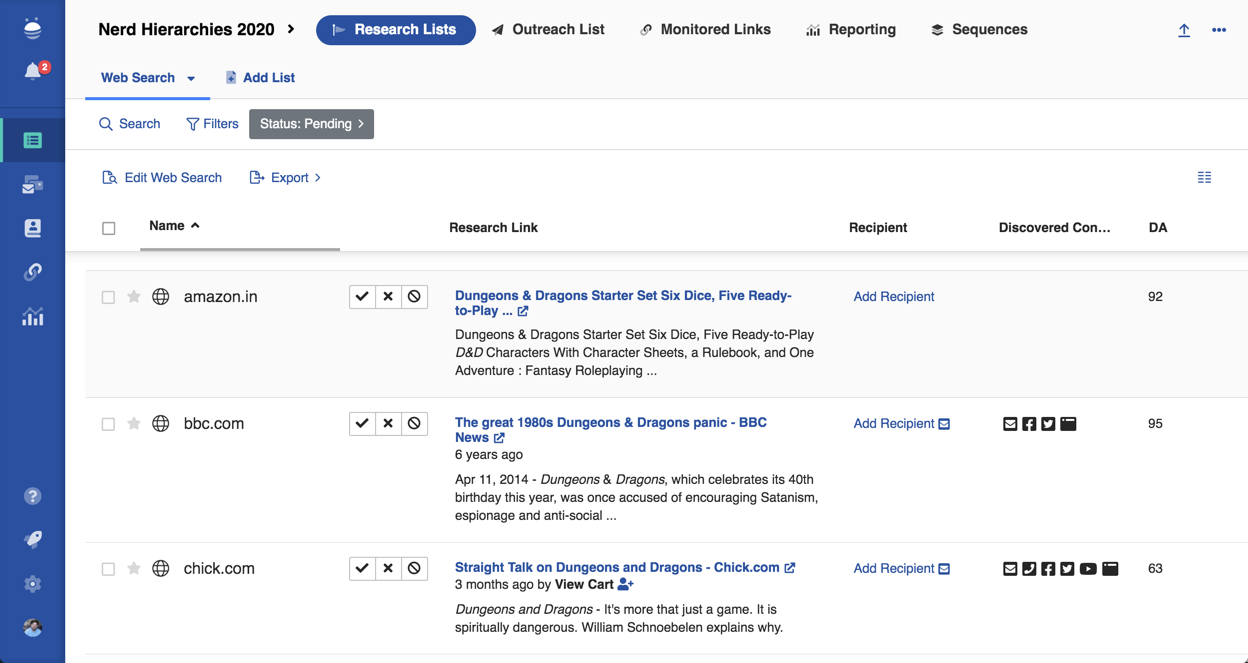Block chick.com with the ban icon
Viewport: 1248px width, 663px height.
[414, 569]
